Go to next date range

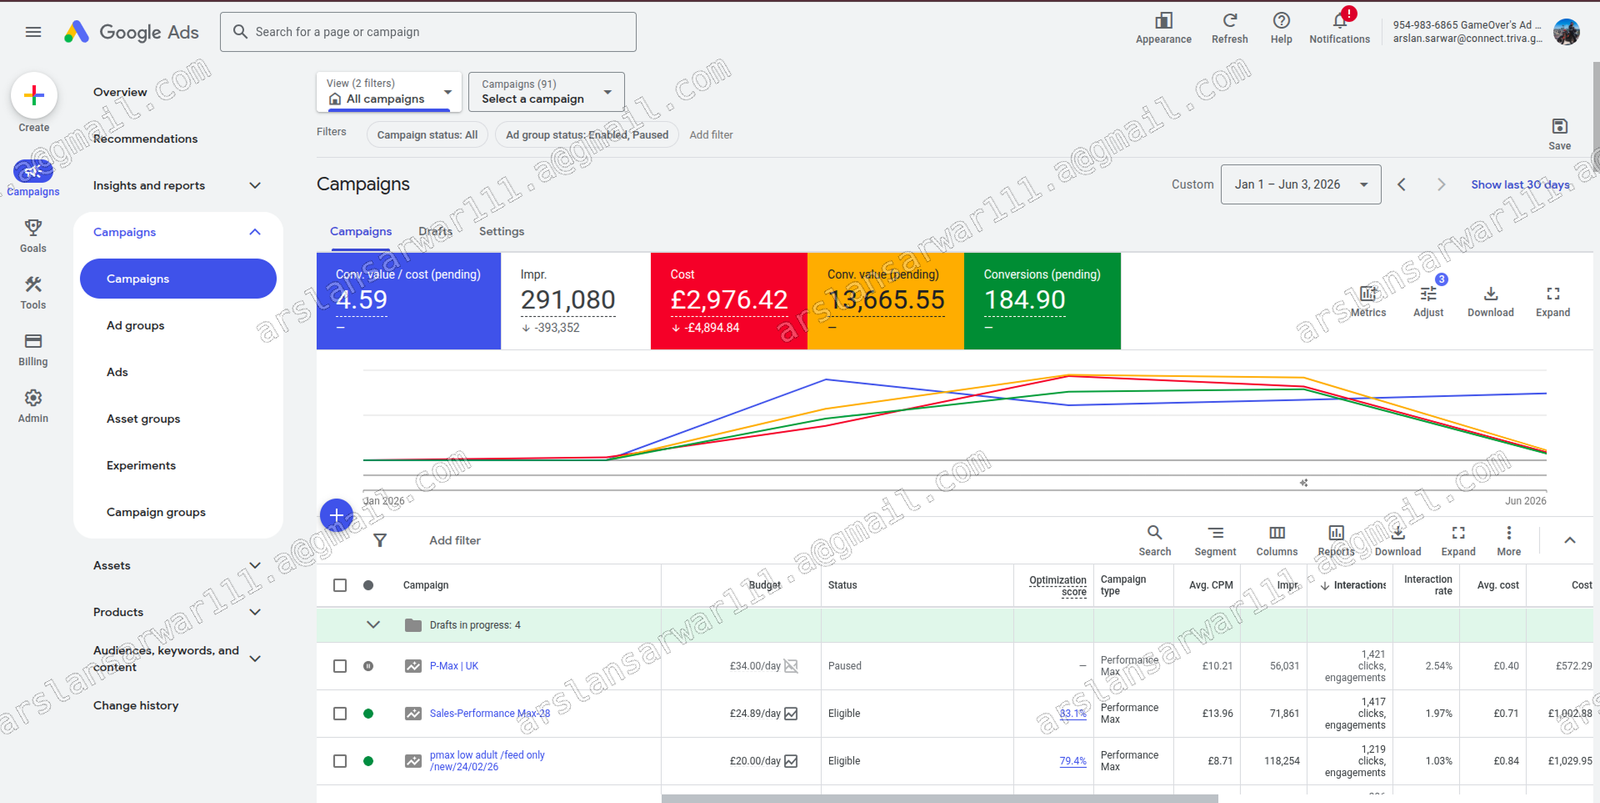[x=1441, y=184]
